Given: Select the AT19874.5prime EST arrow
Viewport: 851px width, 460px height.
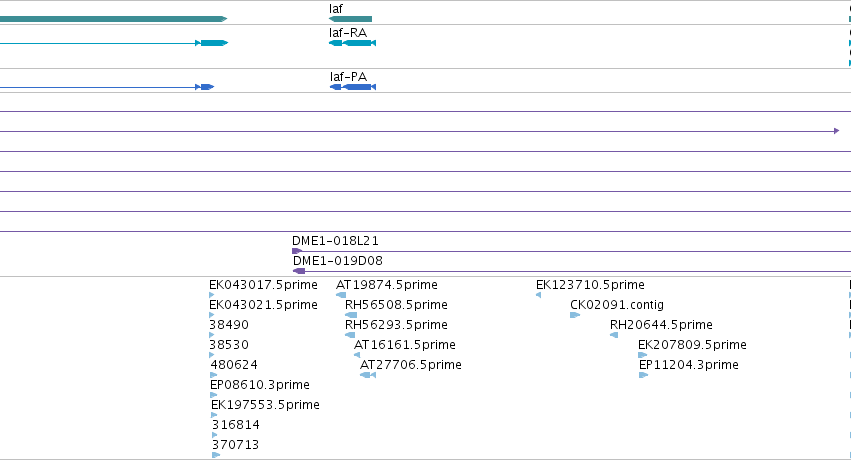Looking at the screenshot, I should pyautogui.click(x=341, y=295).
